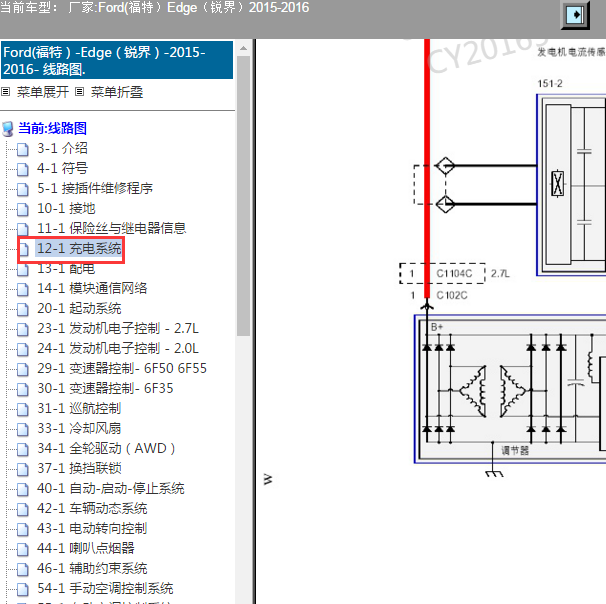
Task: Click the page icon beside 33-1 冷却风扇
Action: coord(23,429)
